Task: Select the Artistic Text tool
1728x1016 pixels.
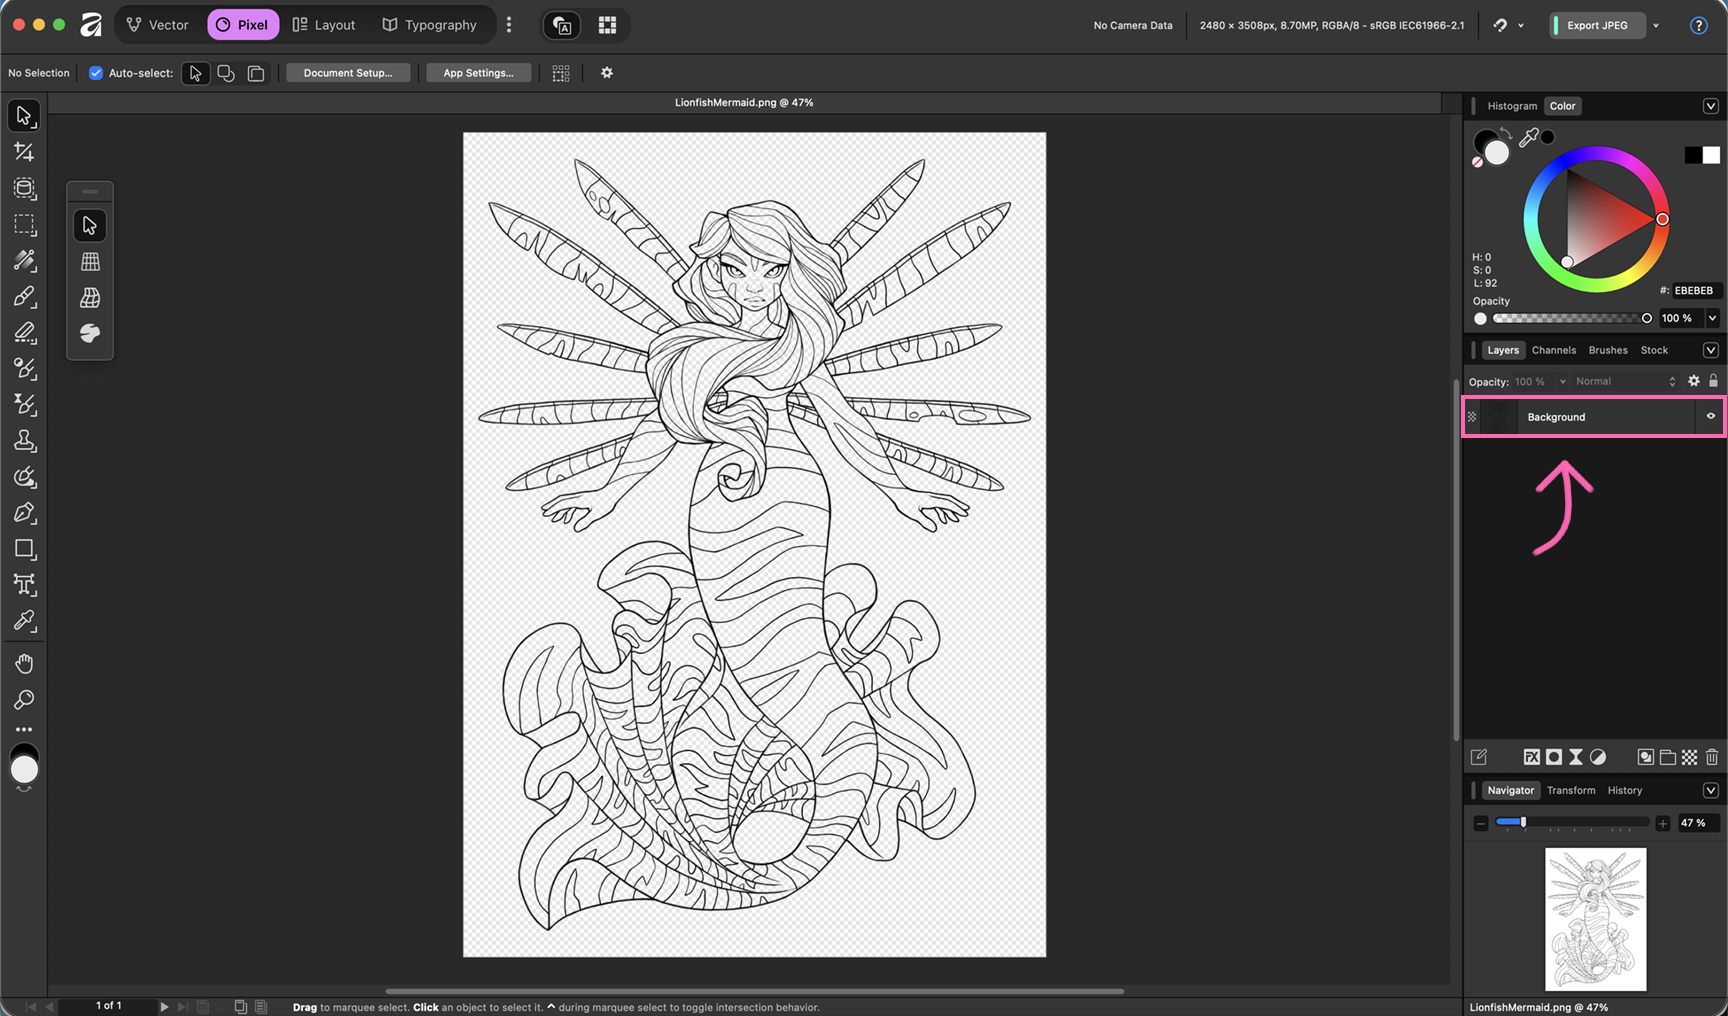Action: point(24,585)
